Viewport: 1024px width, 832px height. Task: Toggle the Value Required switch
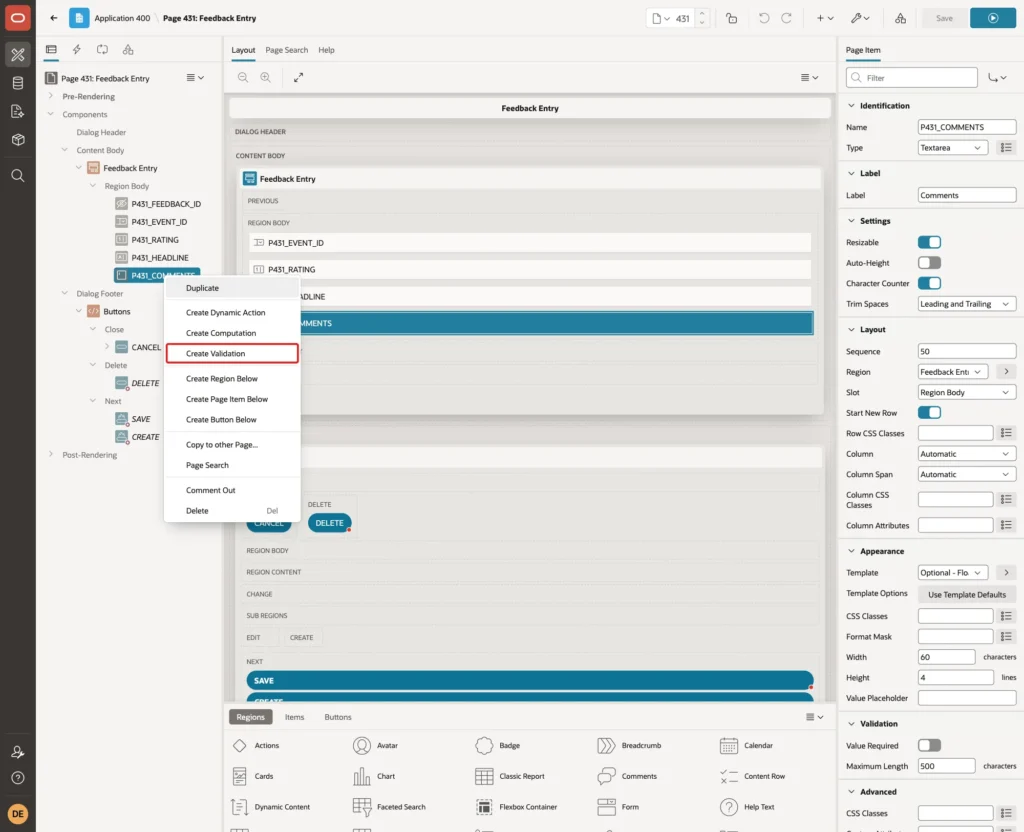[x=929, y=745]
